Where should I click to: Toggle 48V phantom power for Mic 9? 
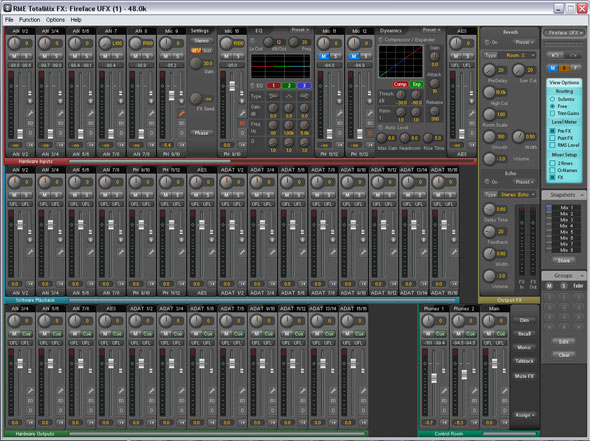(196, 50)
